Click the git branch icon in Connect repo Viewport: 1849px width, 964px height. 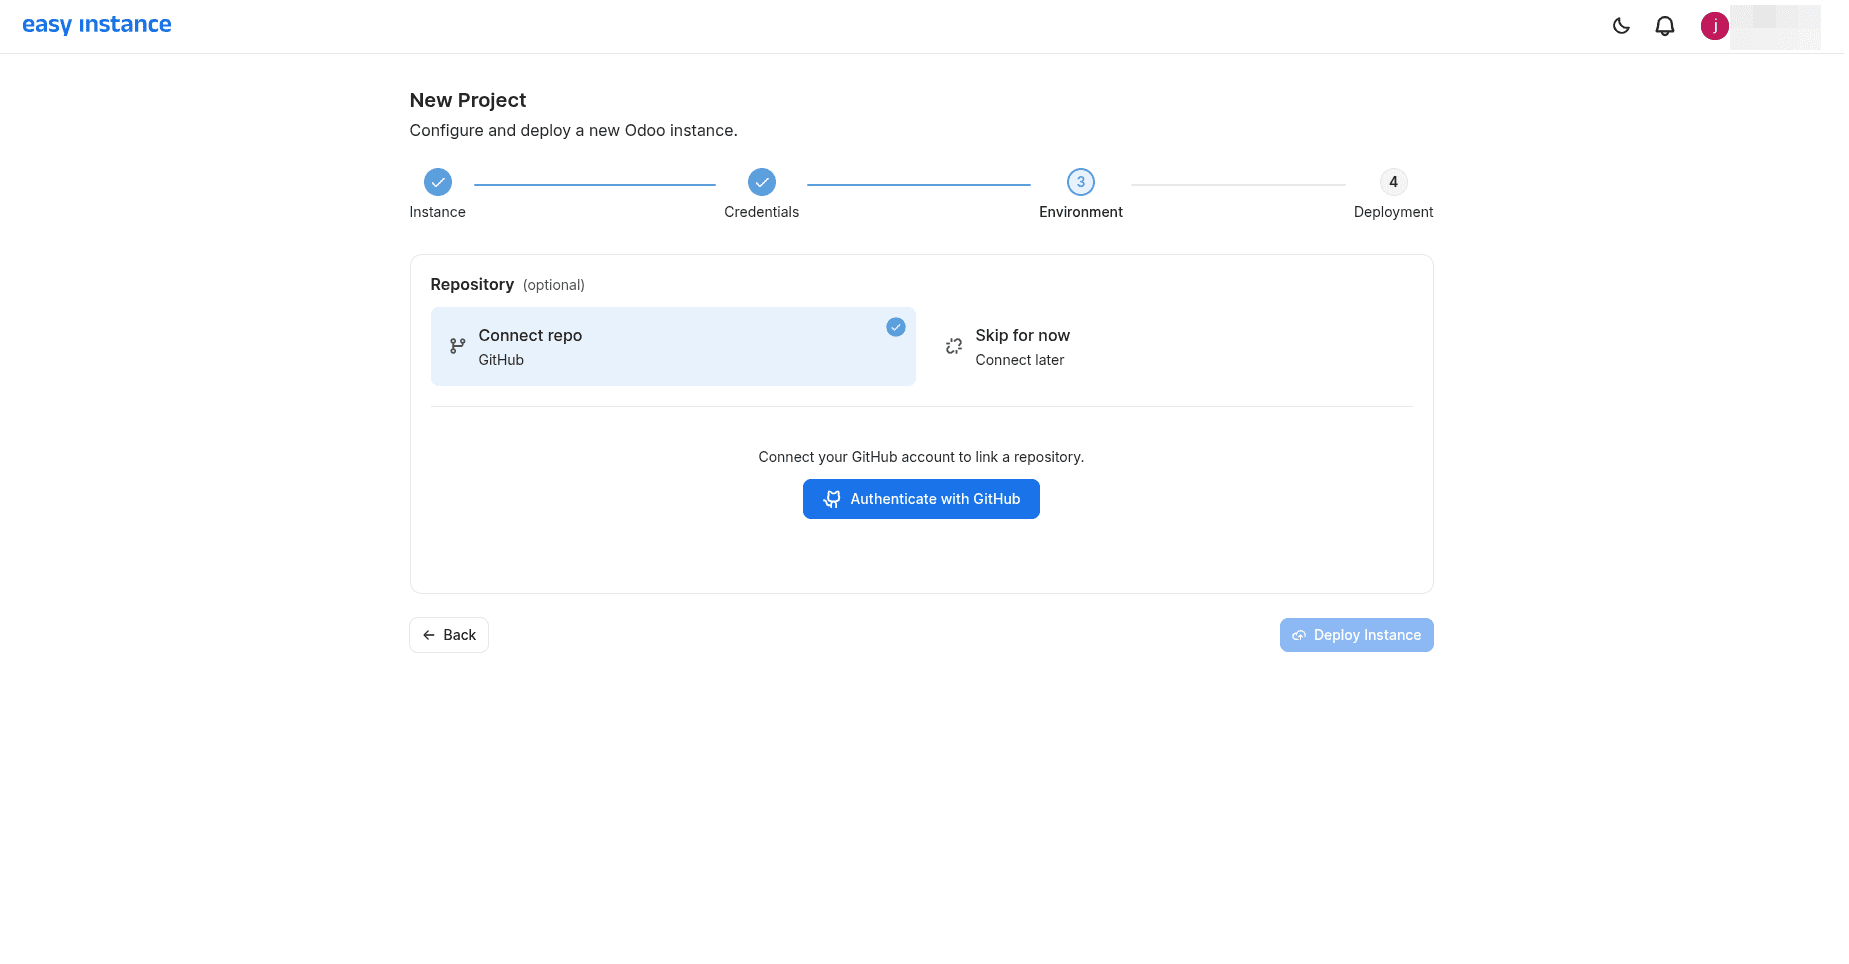coord(457,346)
